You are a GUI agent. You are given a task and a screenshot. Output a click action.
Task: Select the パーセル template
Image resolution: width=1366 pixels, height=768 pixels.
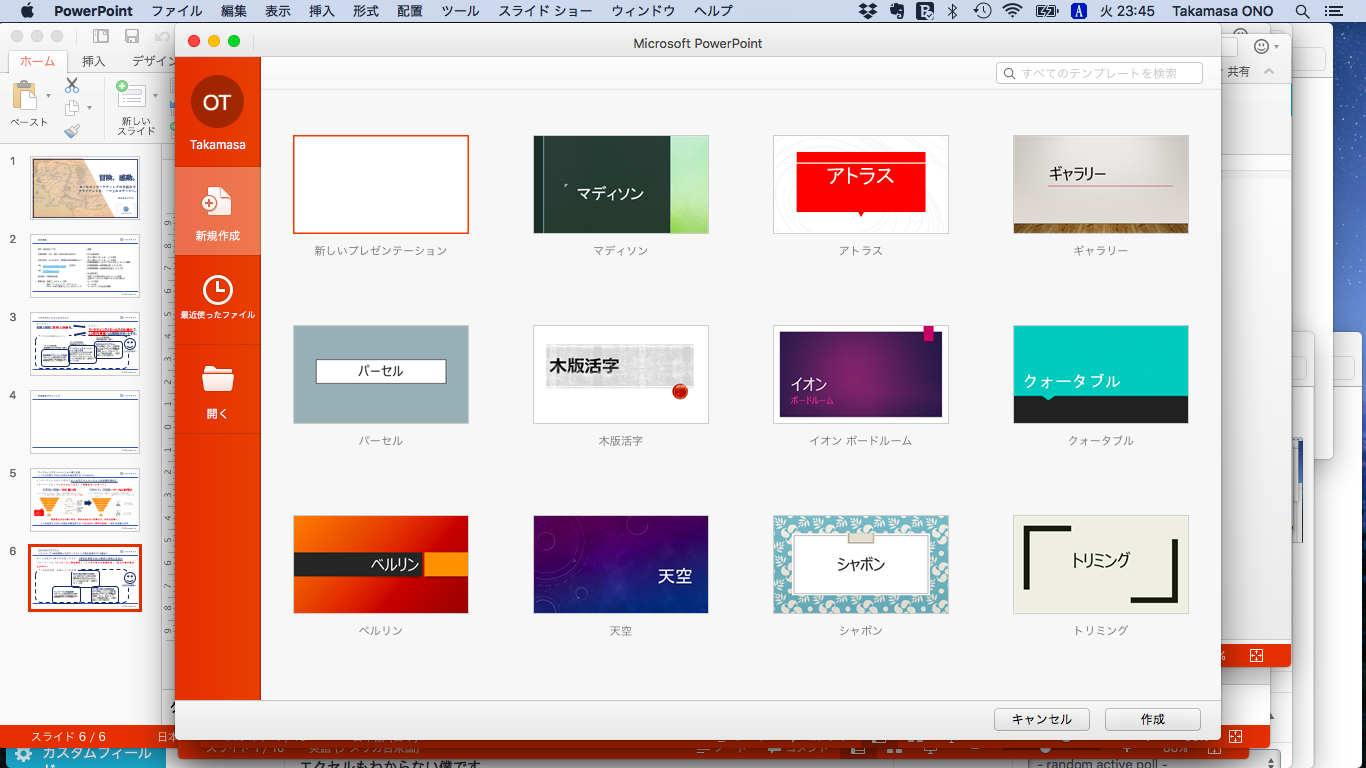pyautogui.click(x=381, y=374)
